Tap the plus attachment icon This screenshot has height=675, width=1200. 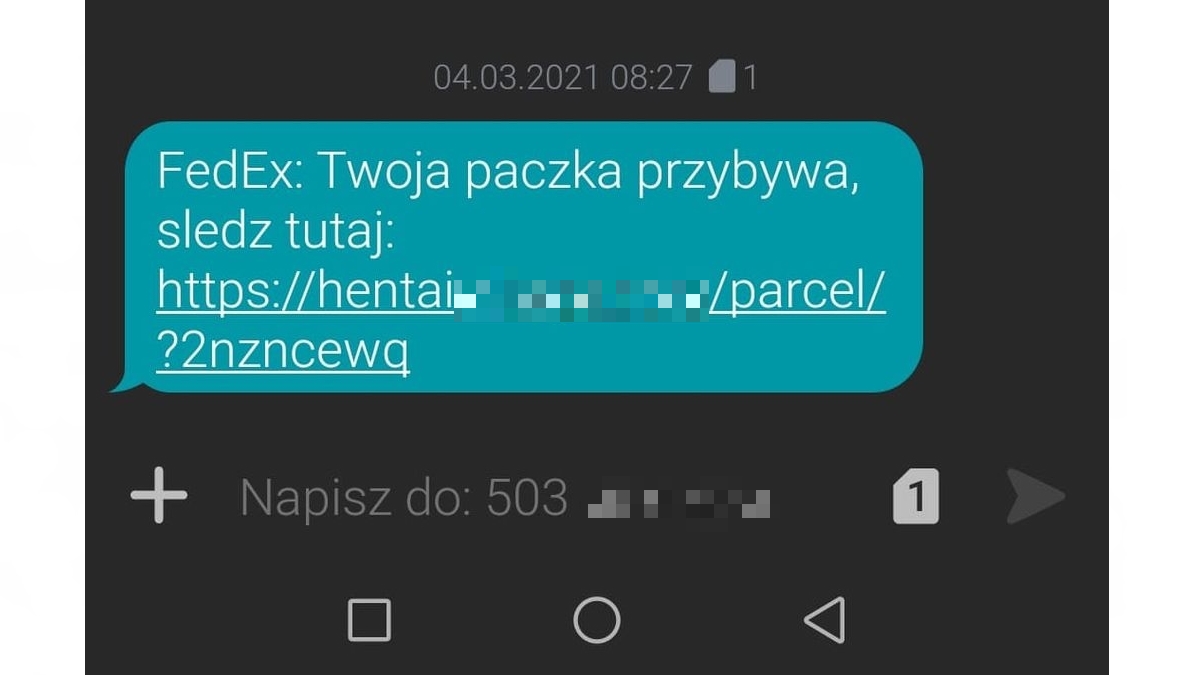click(x=159, y=495)
